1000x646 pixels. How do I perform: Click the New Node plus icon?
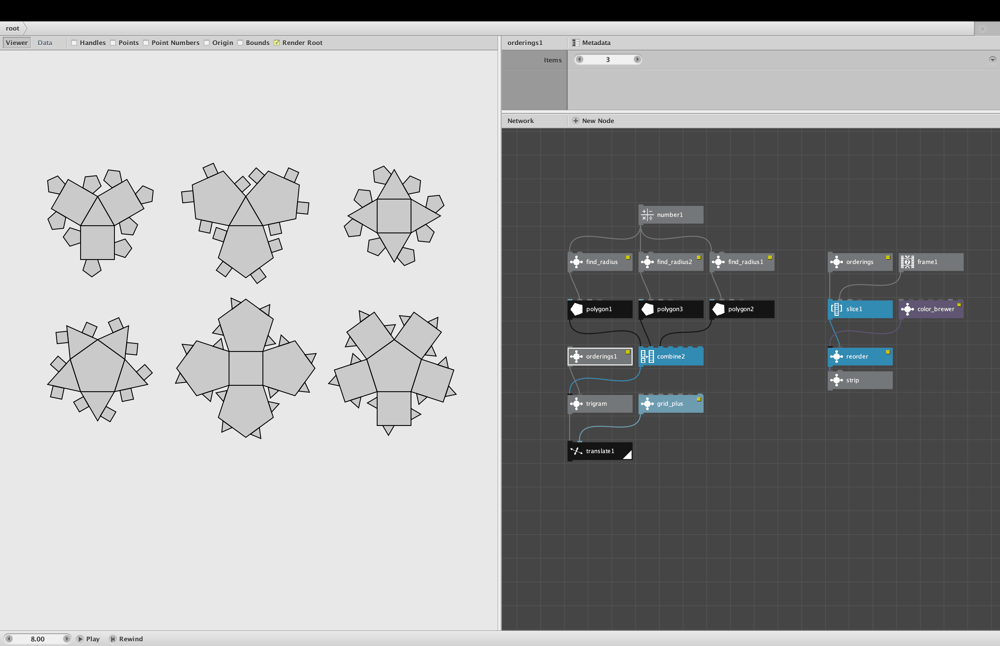pos(575,121)
